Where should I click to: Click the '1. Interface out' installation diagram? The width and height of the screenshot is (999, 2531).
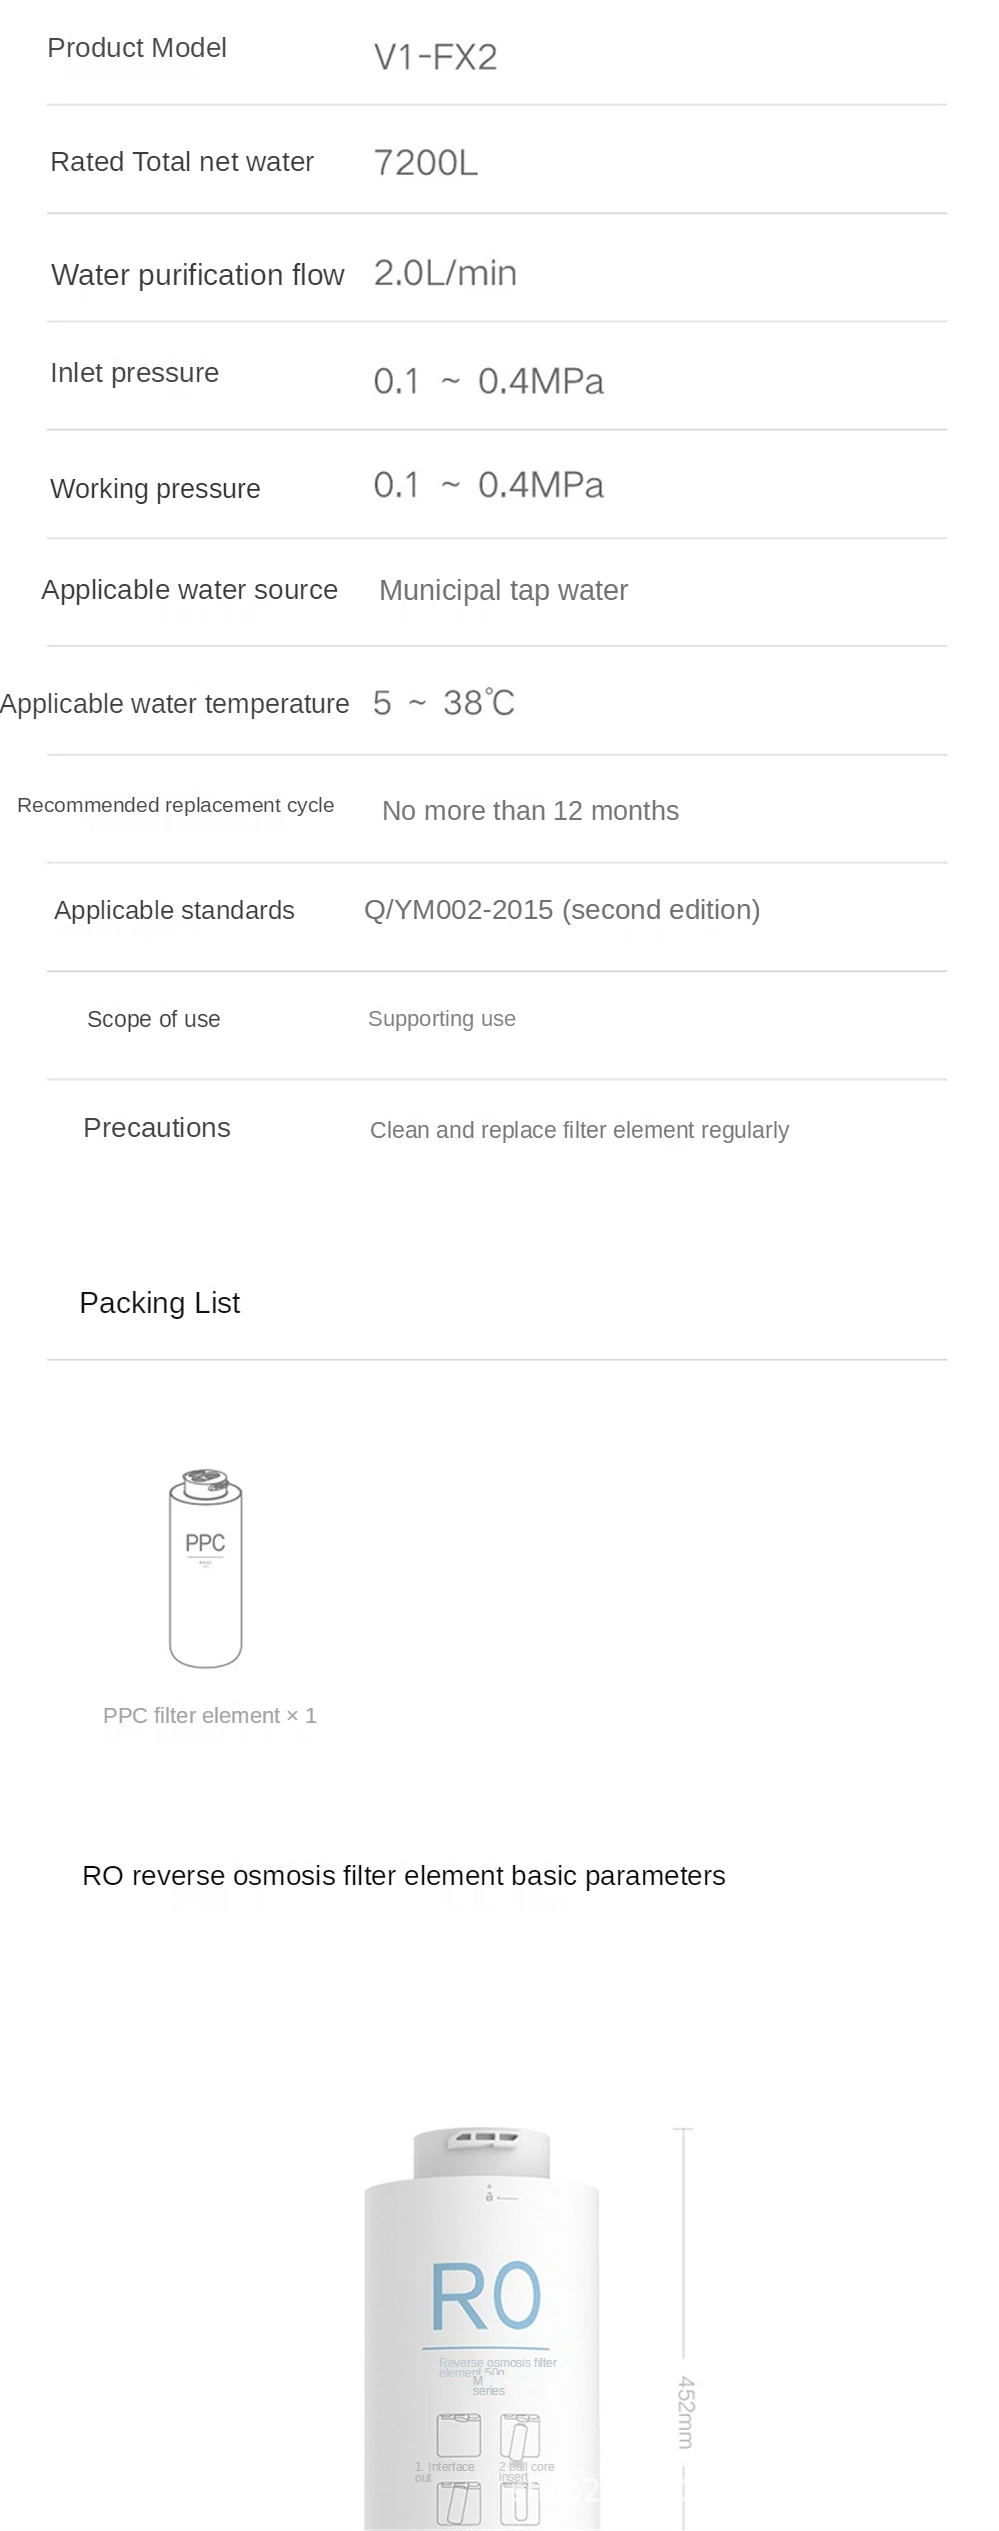point(458,2436)
